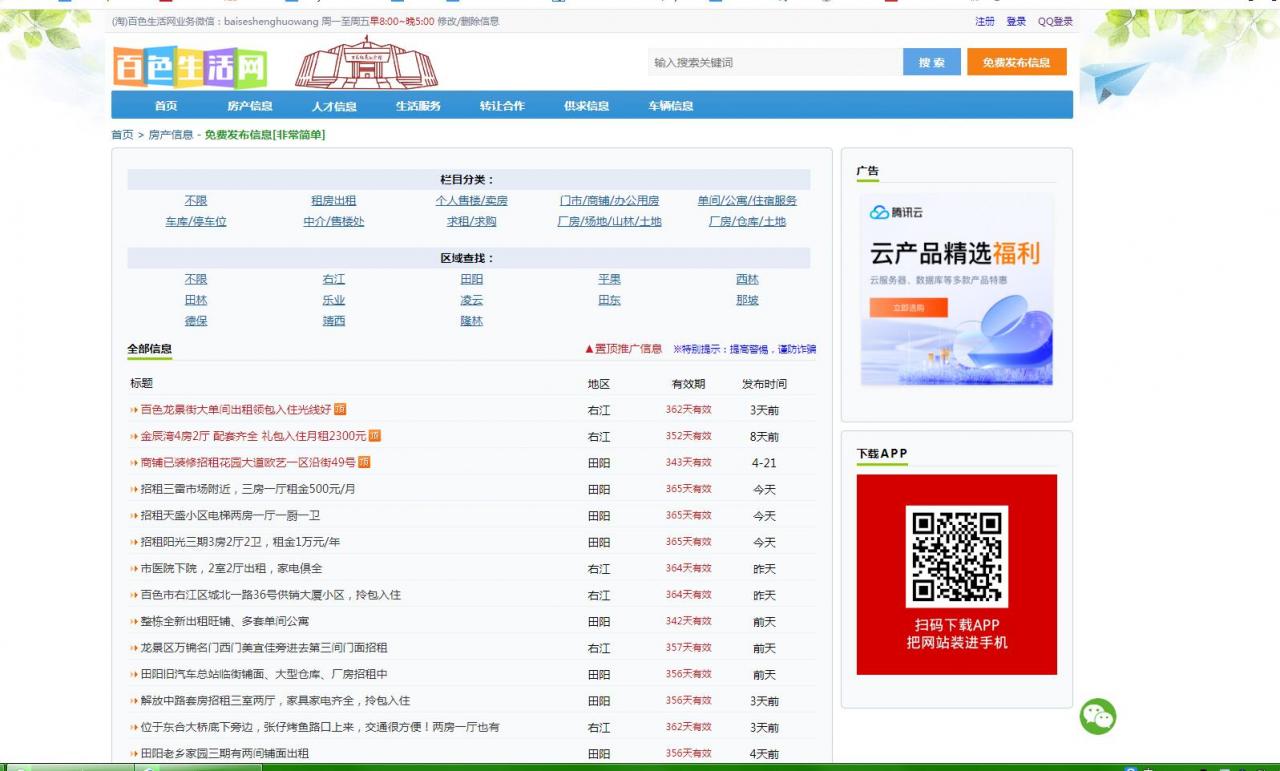The width and height of the screenshot is (1280, 771).
Task: Open the 人才信息 navigation tab
Action: (x=334, y=106)
